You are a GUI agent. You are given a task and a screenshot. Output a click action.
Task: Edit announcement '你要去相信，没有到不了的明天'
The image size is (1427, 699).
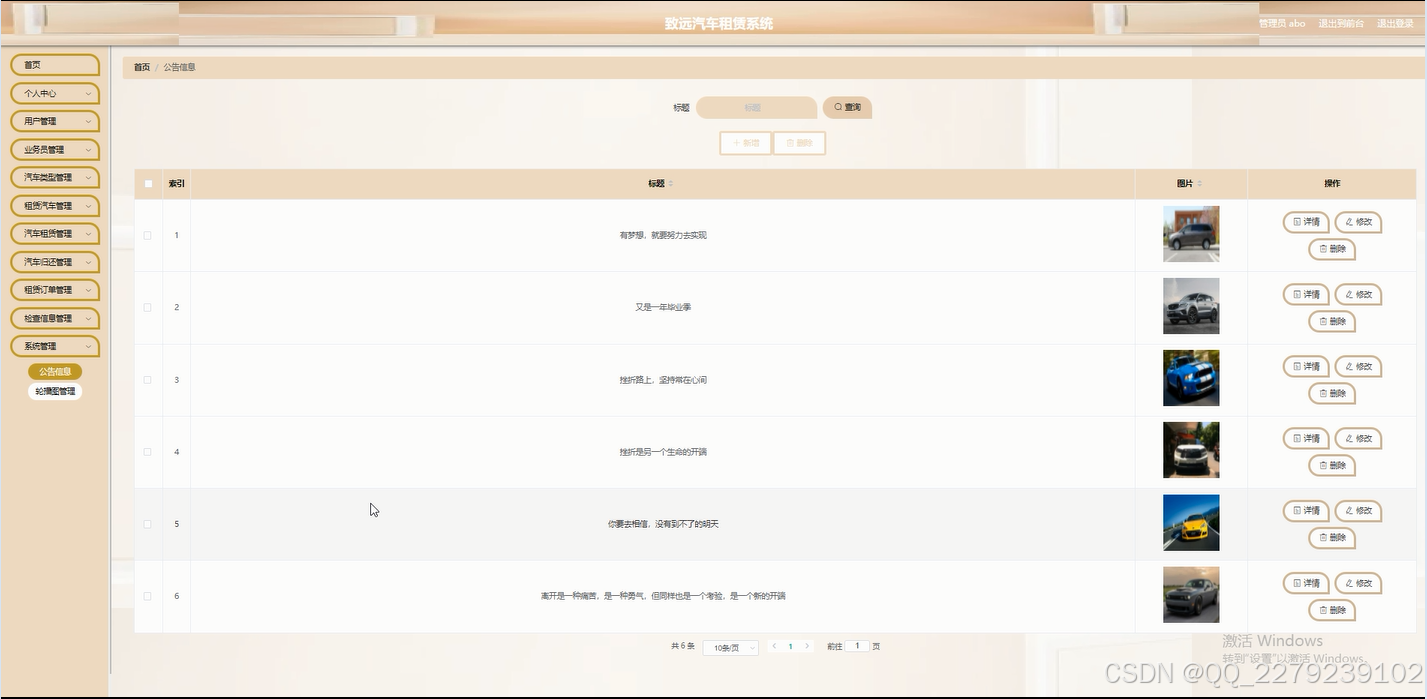pyautogui.click(x=1357, y=510)
